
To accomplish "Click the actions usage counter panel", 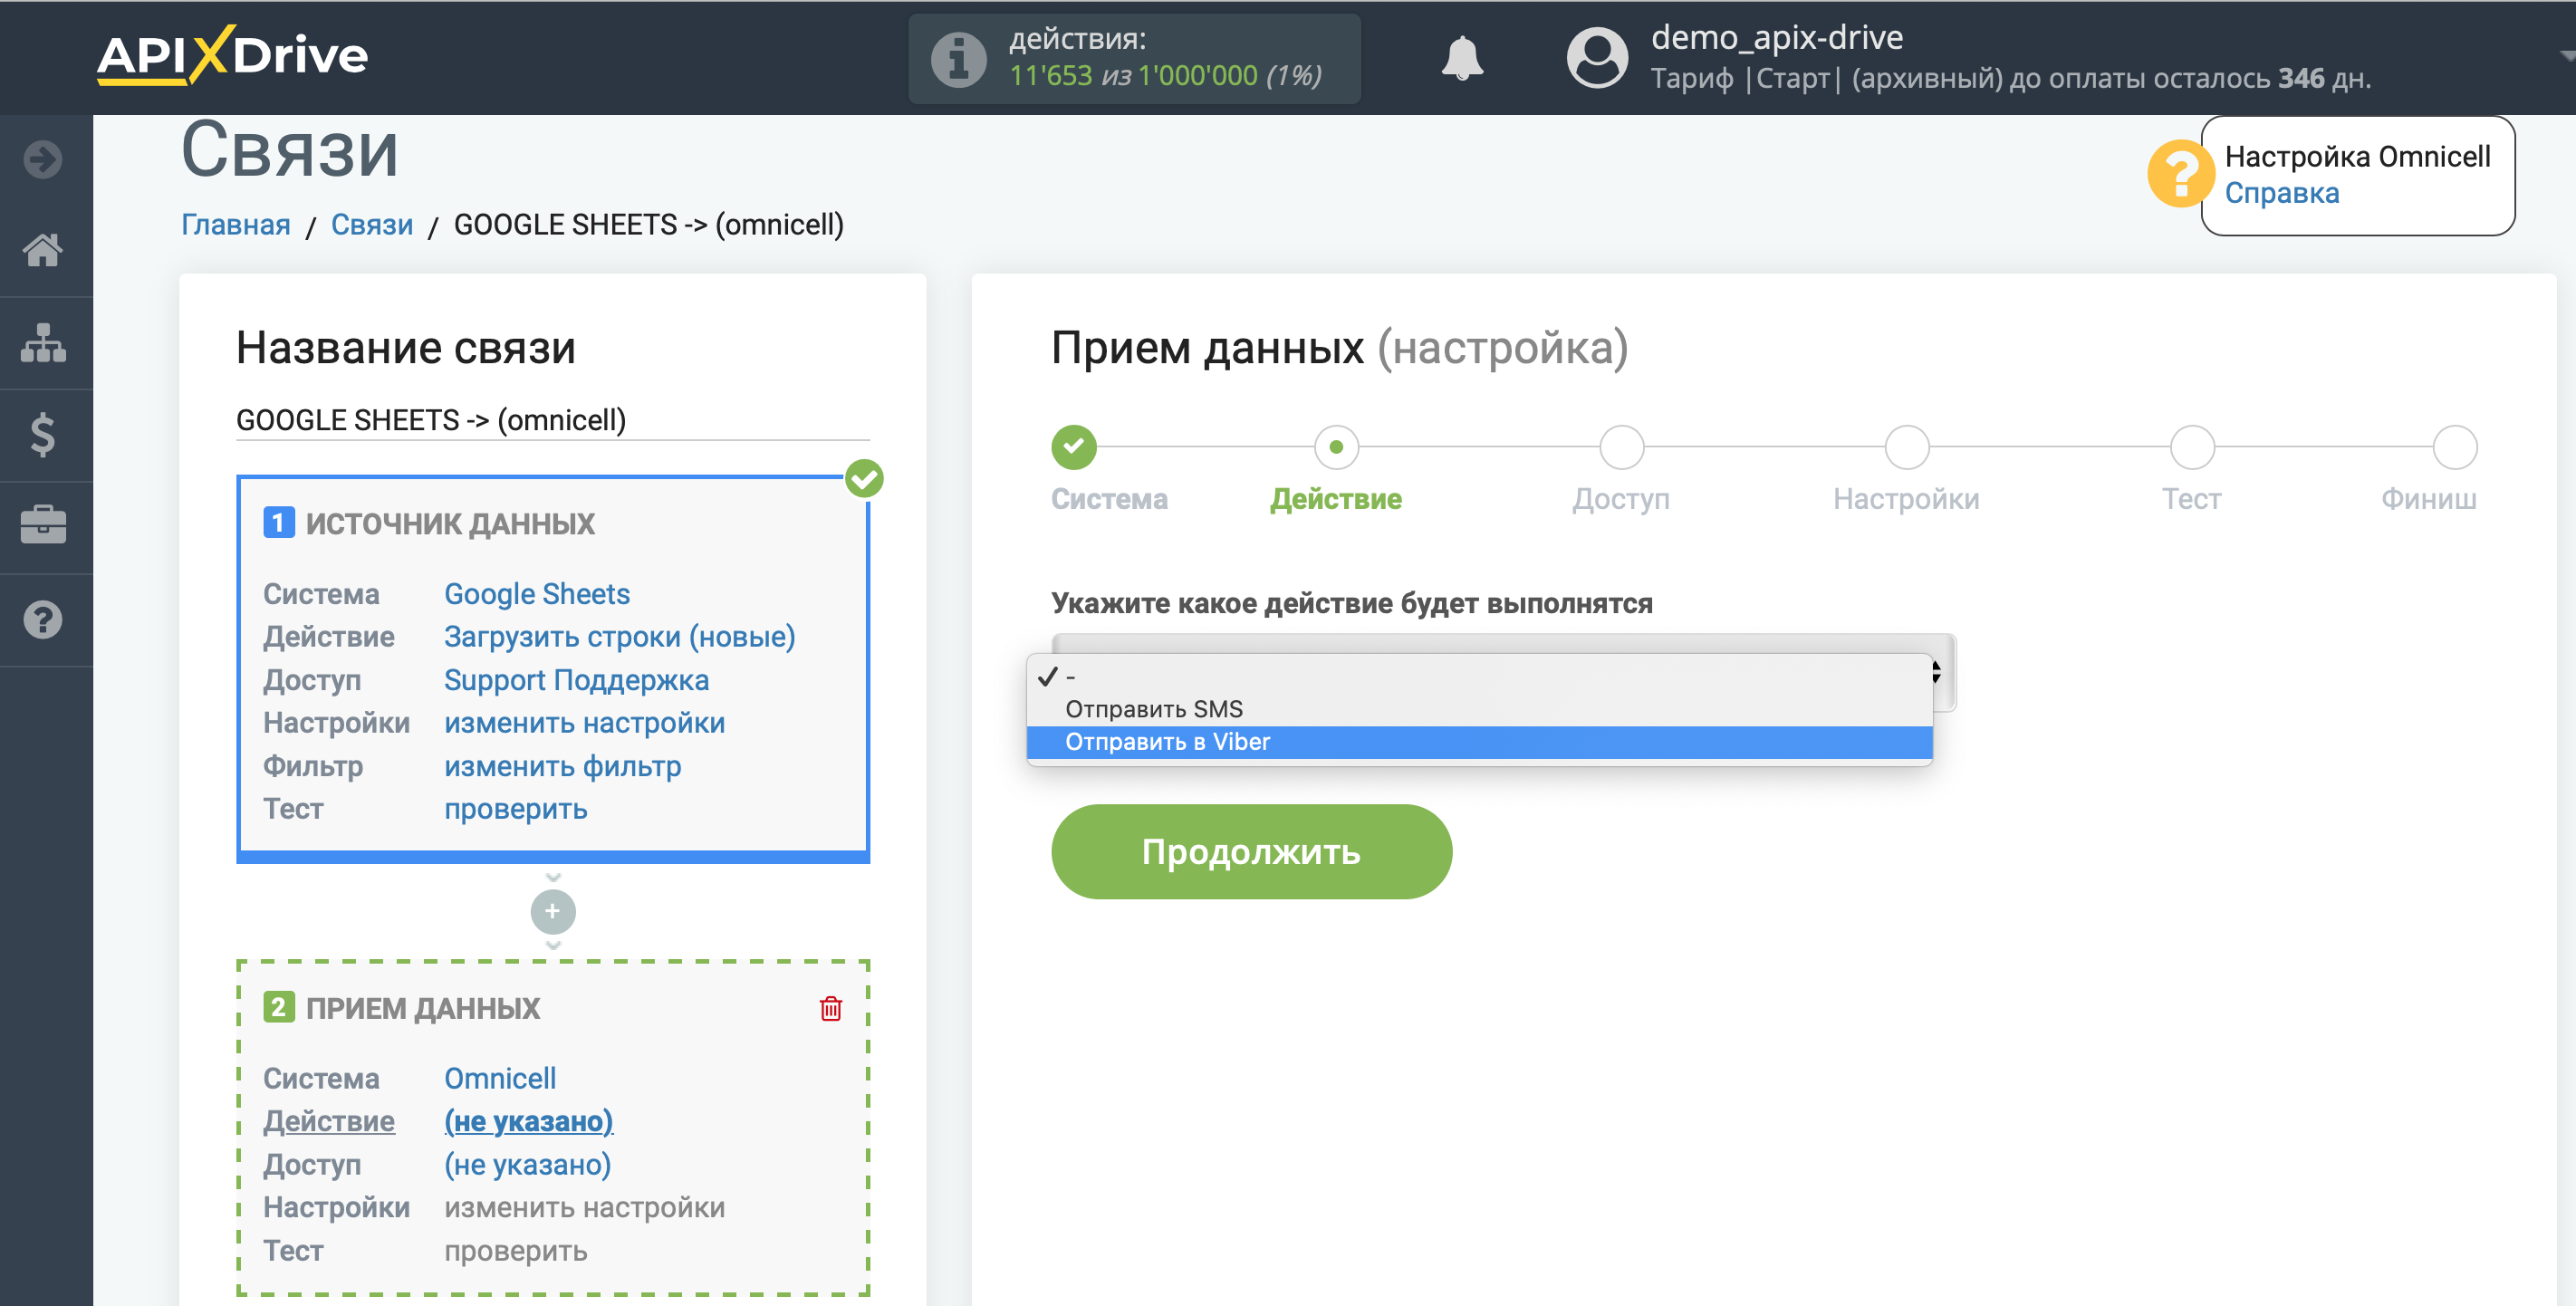I will (x=1133, y=58).
